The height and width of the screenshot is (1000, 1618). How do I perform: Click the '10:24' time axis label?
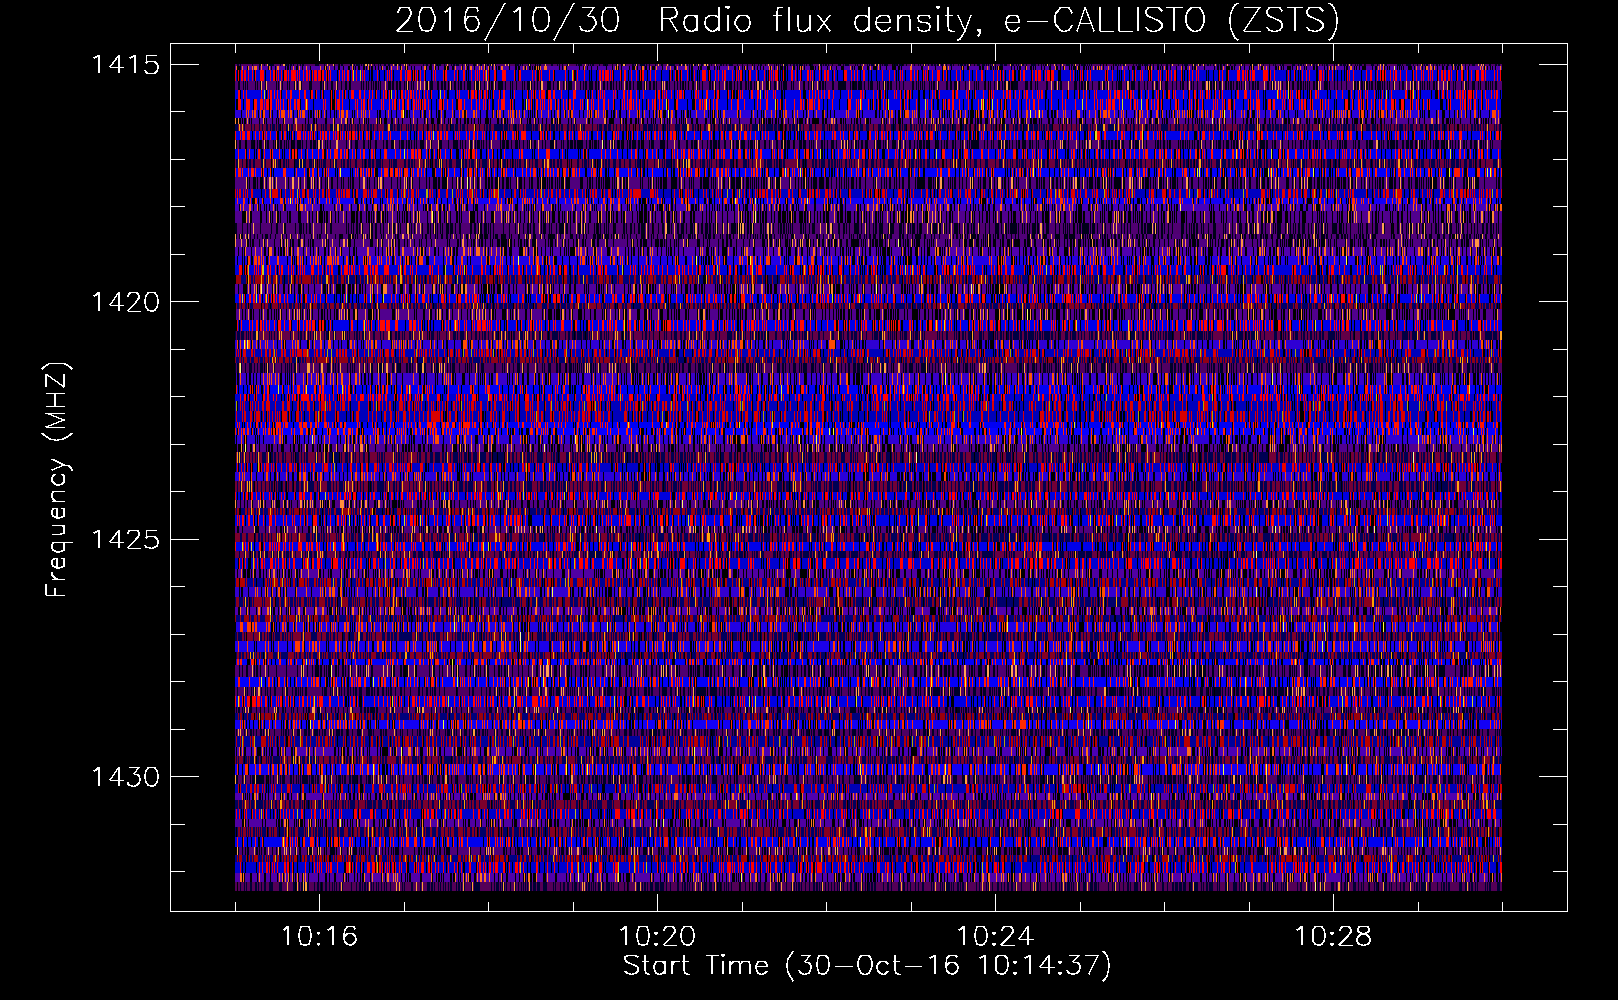[x=995, y=937]
